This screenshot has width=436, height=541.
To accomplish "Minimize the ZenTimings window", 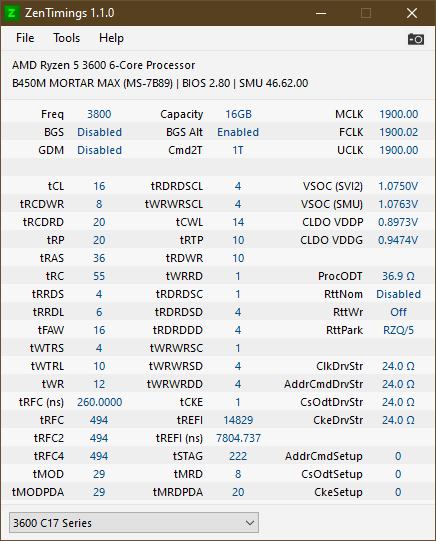I will pyautogui.click(x=321, y=13).
